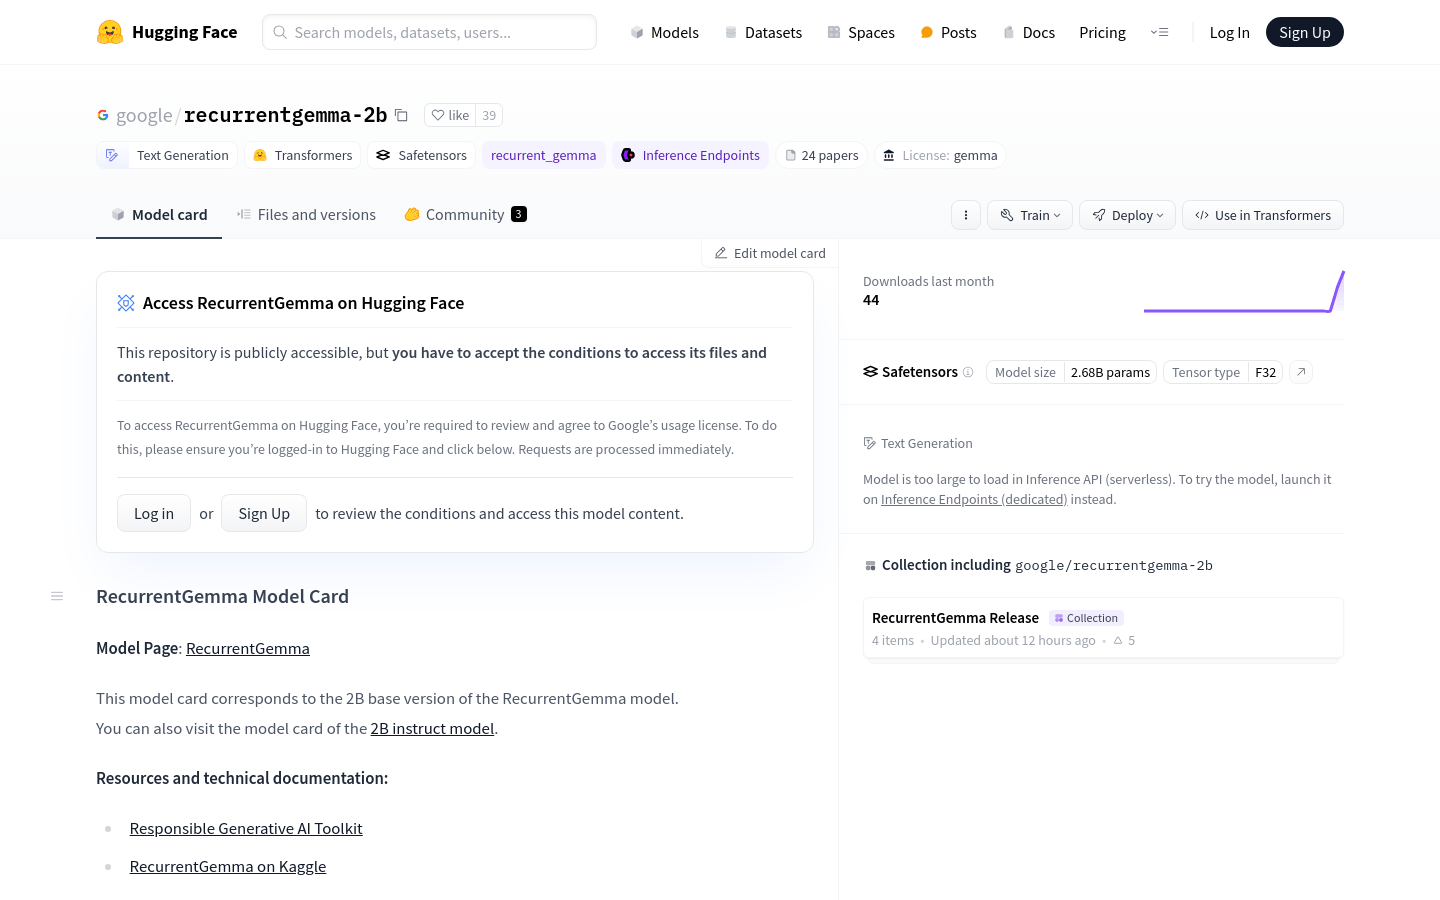Click the collection grid icon

[870, 566]
